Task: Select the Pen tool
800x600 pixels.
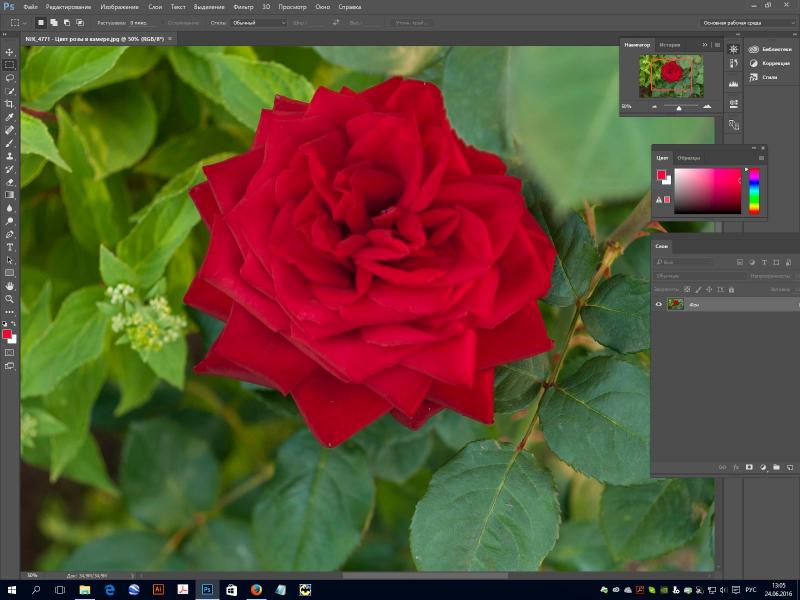Action: click(x=10, y=234)
